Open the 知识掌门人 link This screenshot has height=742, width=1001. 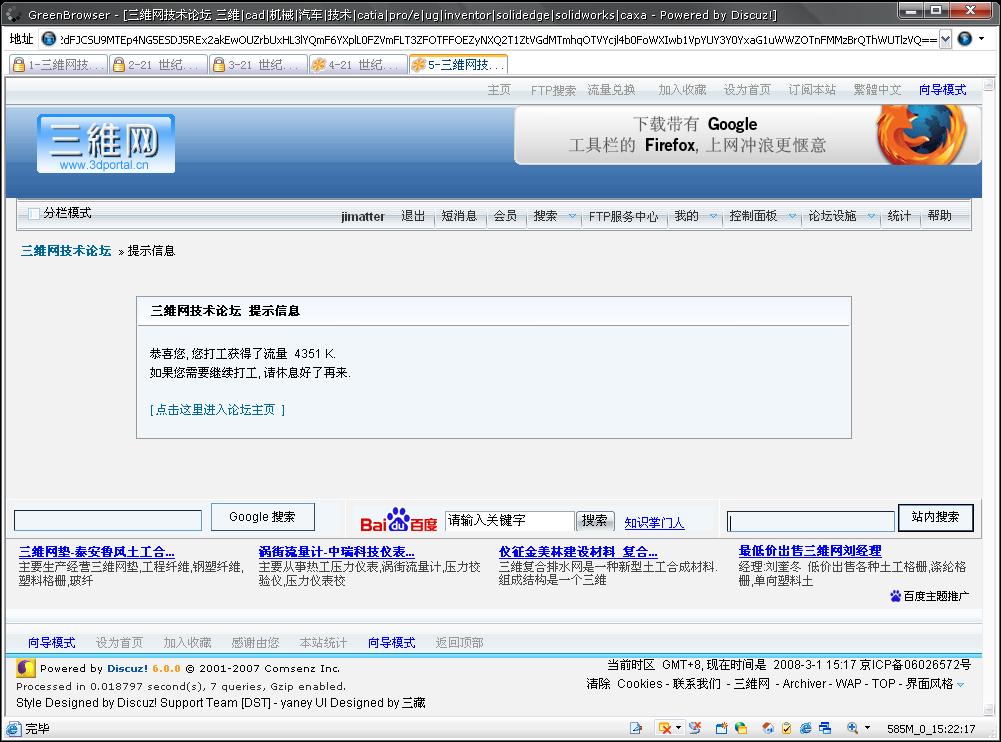tap(654, 522)
